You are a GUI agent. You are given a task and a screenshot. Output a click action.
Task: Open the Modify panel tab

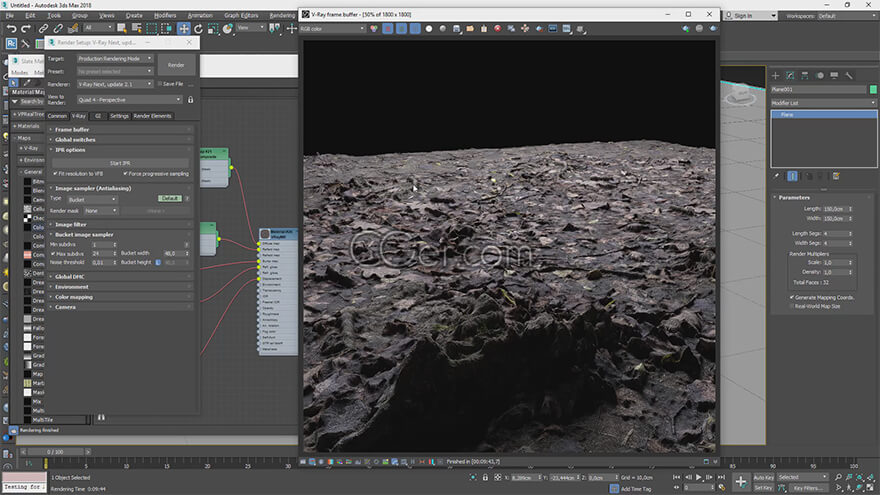pos(790,75)
